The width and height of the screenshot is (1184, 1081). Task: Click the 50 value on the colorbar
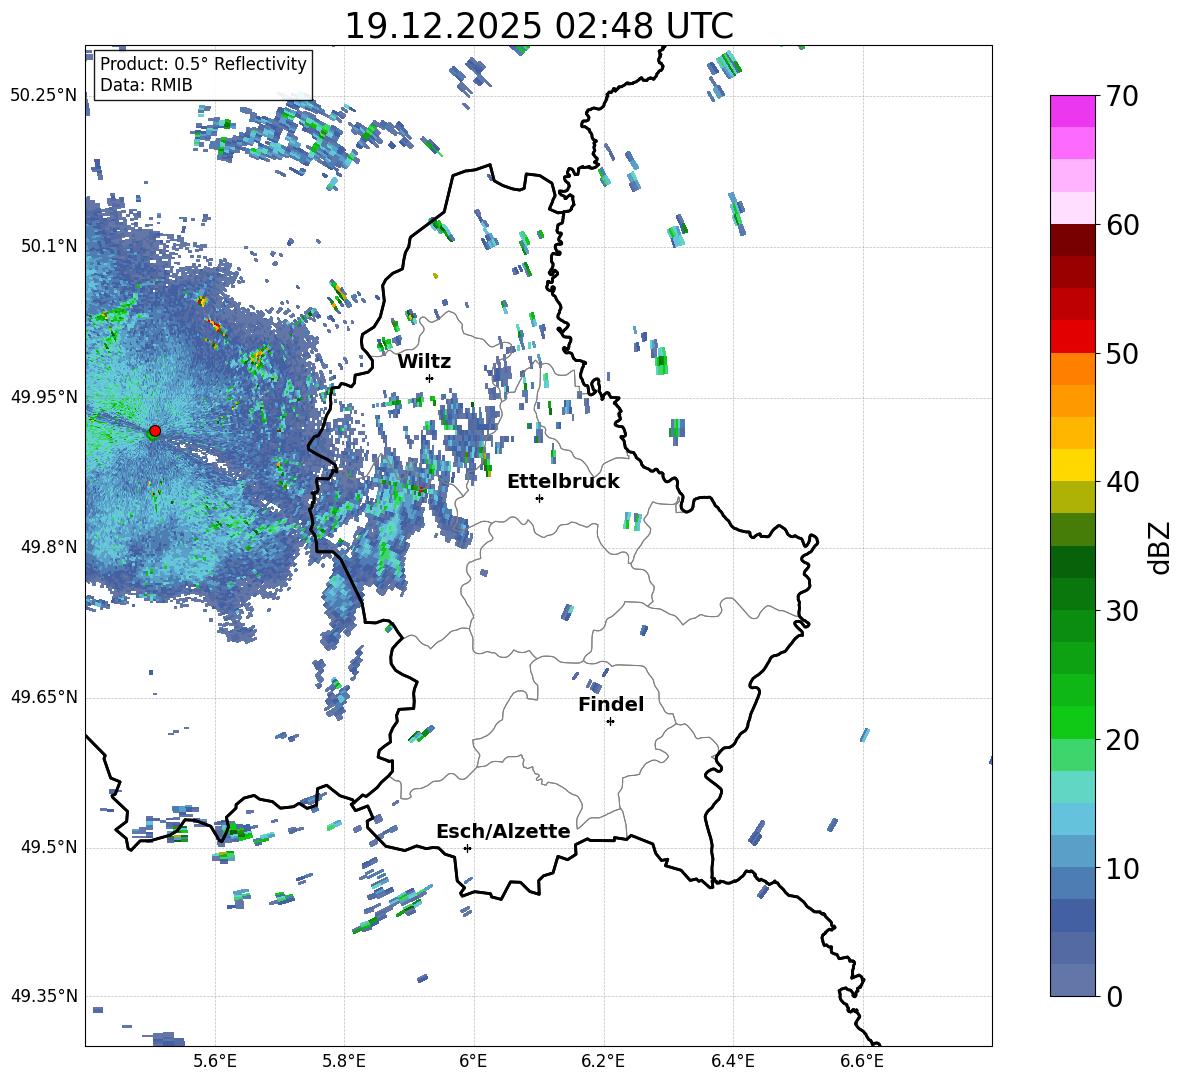(x=1121, y=353)
